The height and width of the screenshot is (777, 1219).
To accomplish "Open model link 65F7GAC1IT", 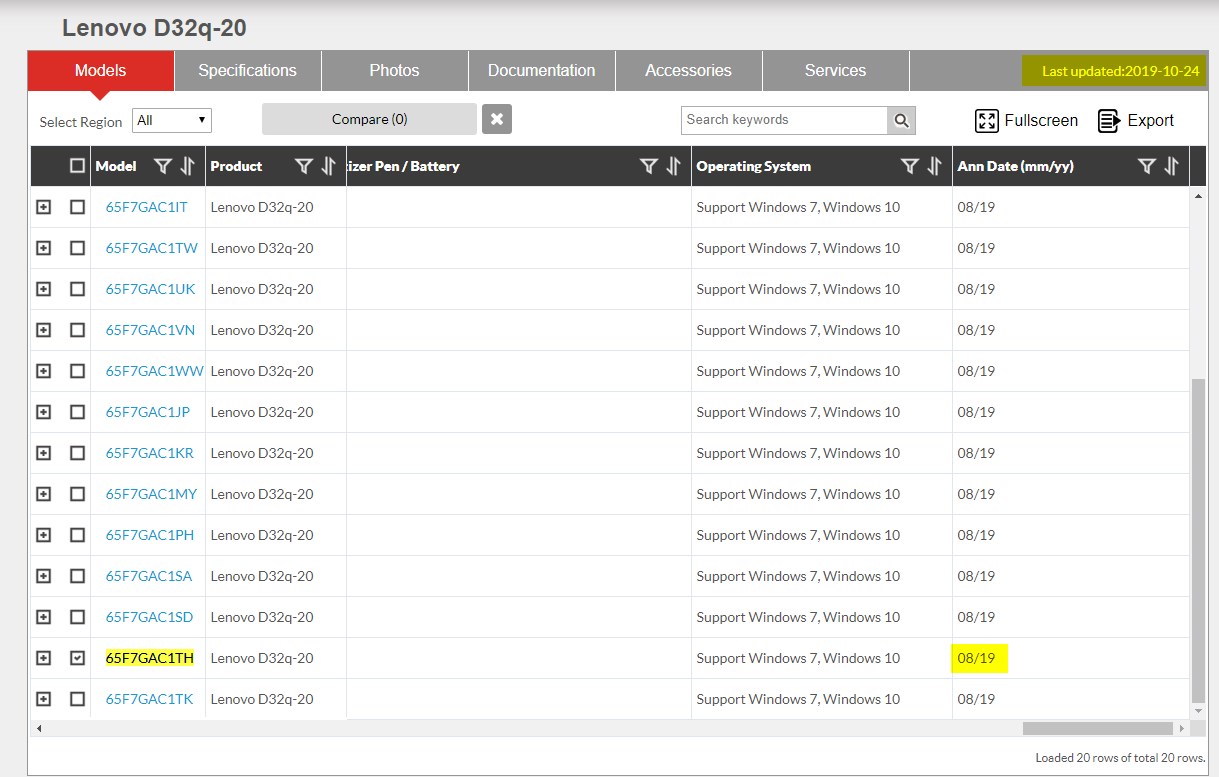I will click(x=147, y=207).
